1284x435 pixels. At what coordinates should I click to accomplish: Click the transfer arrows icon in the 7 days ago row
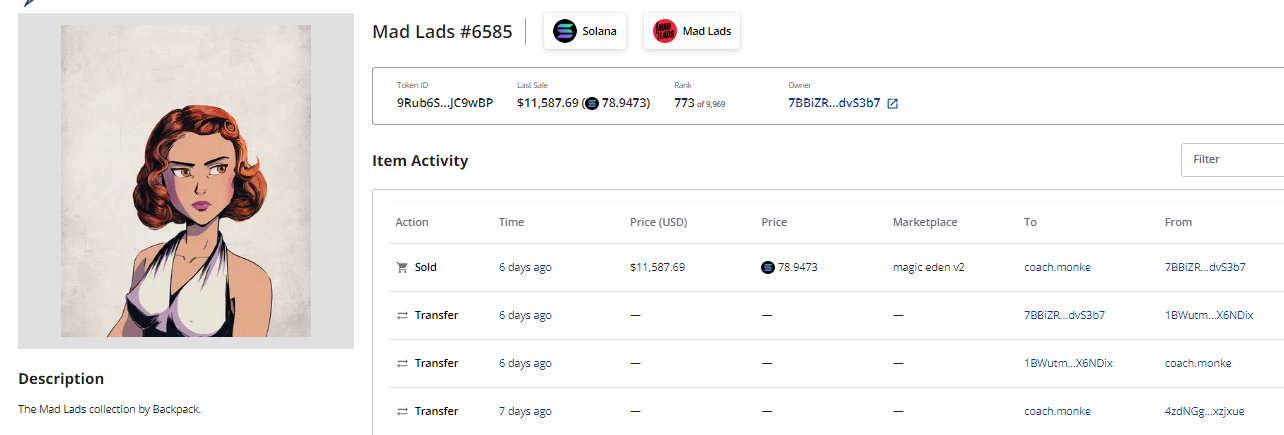402,411
